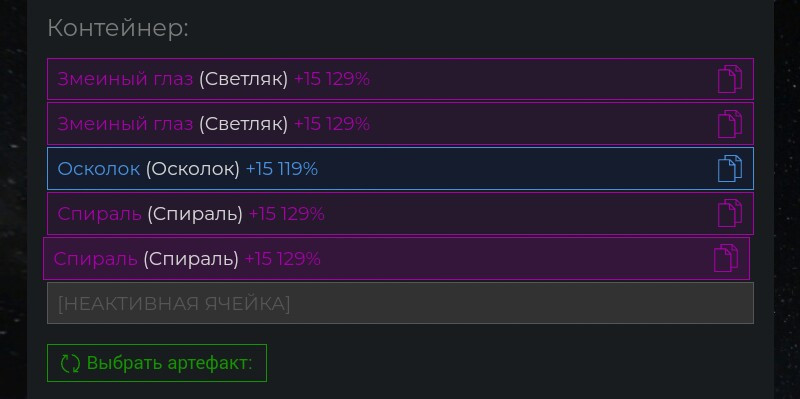
Task: Click the Контейнер: section heading
Action: (118, 29)
